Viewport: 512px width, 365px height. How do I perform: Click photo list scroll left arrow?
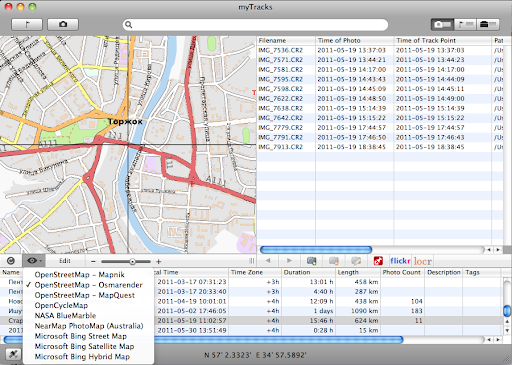pos(489,250)
